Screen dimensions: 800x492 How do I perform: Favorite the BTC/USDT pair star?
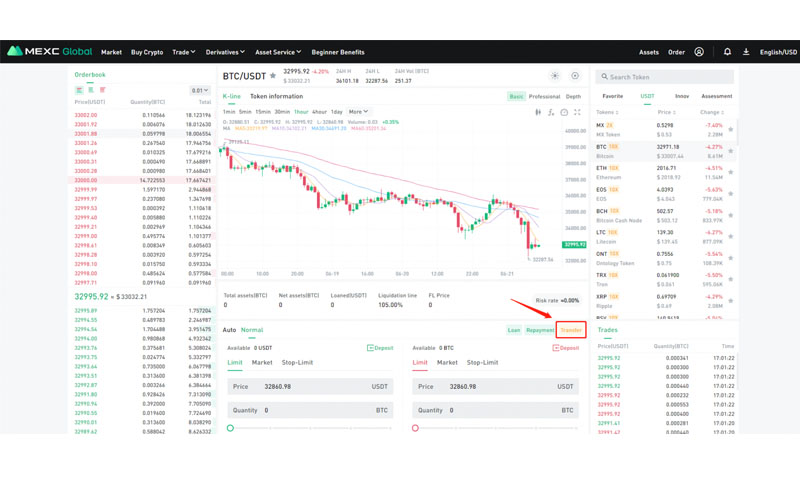pos(273,76)
